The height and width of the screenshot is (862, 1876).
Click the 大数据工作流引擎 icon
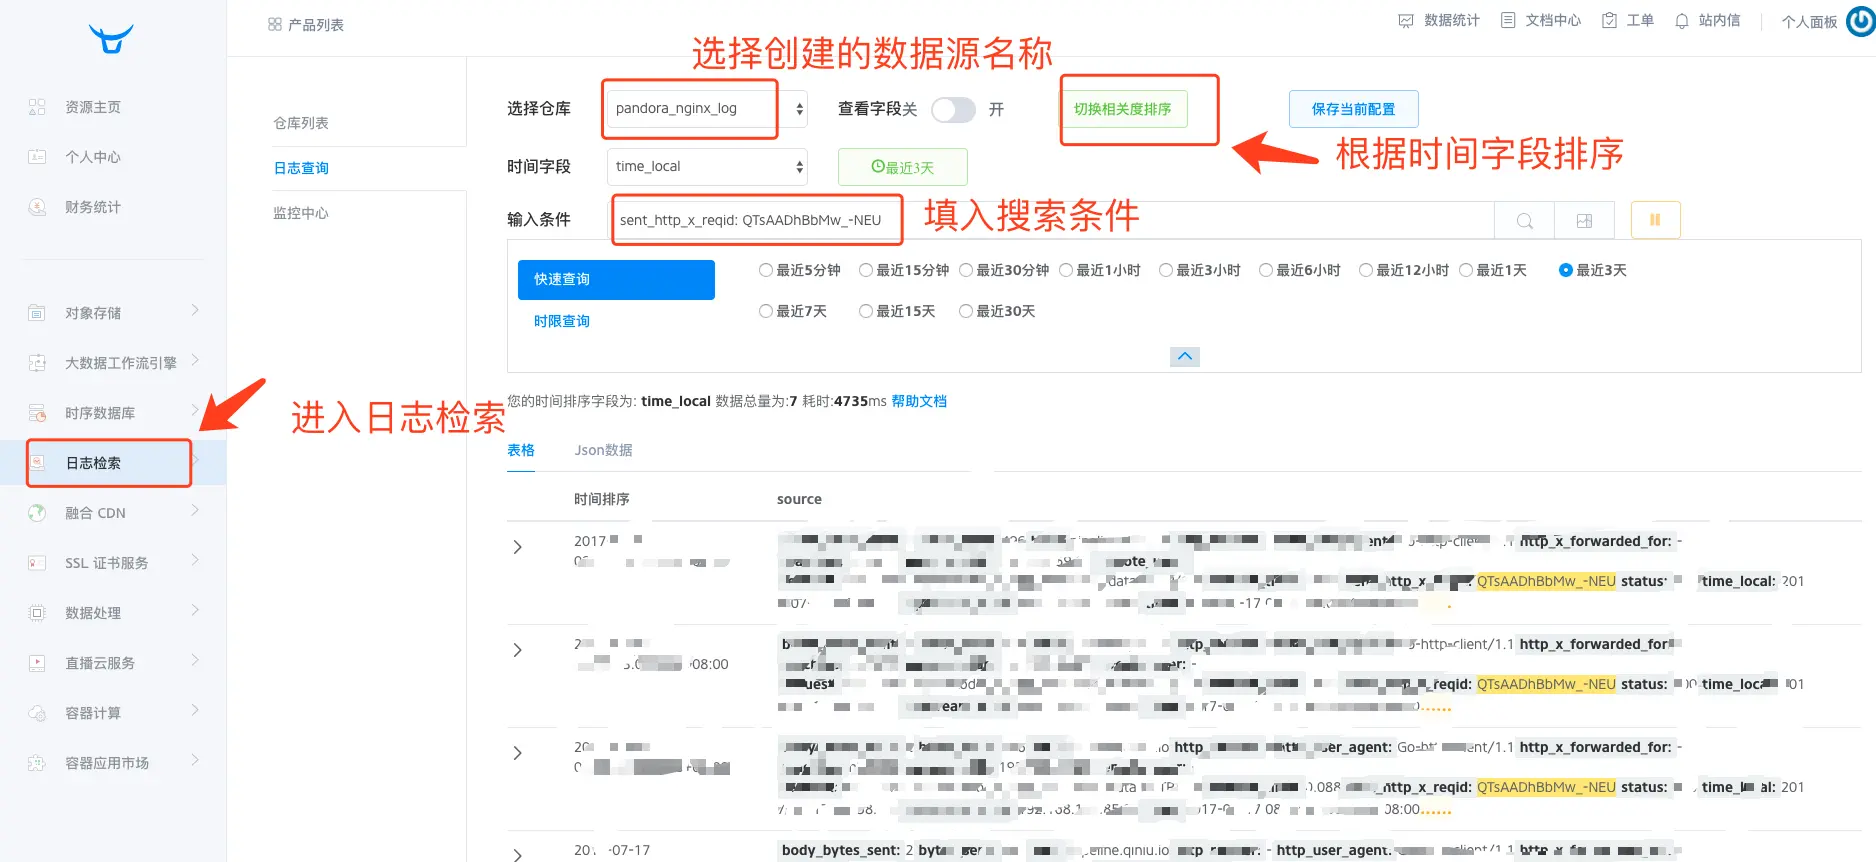tap(37, 363)
